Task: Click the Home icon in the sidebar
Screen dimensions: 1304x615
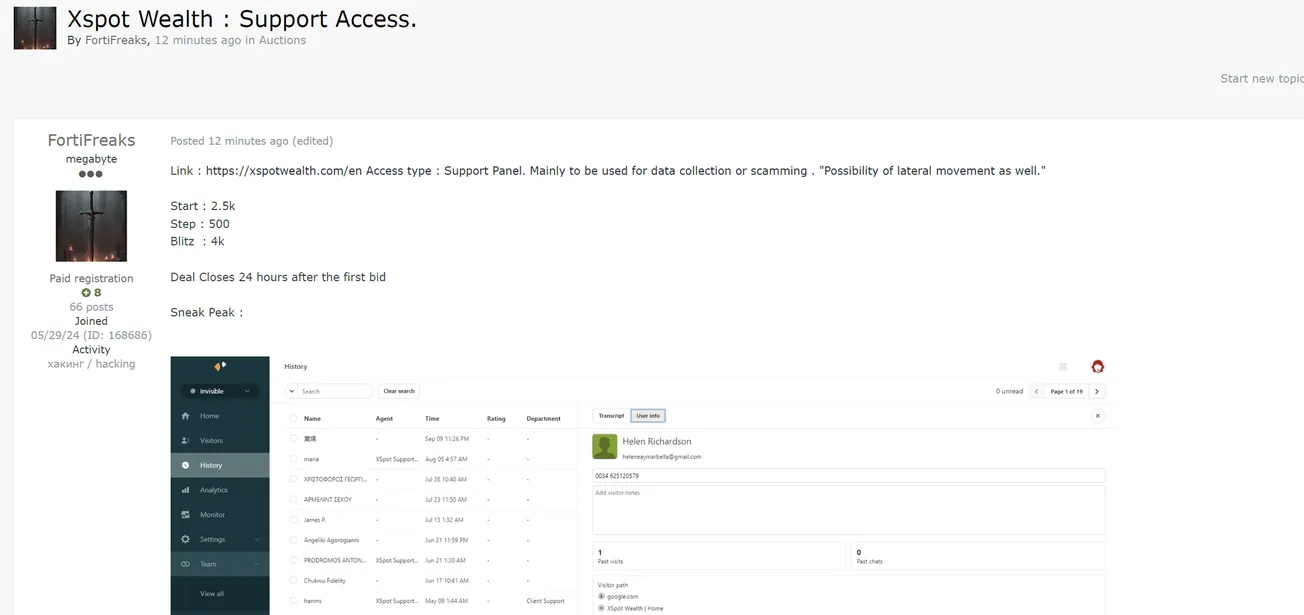Action: [186, 416]
